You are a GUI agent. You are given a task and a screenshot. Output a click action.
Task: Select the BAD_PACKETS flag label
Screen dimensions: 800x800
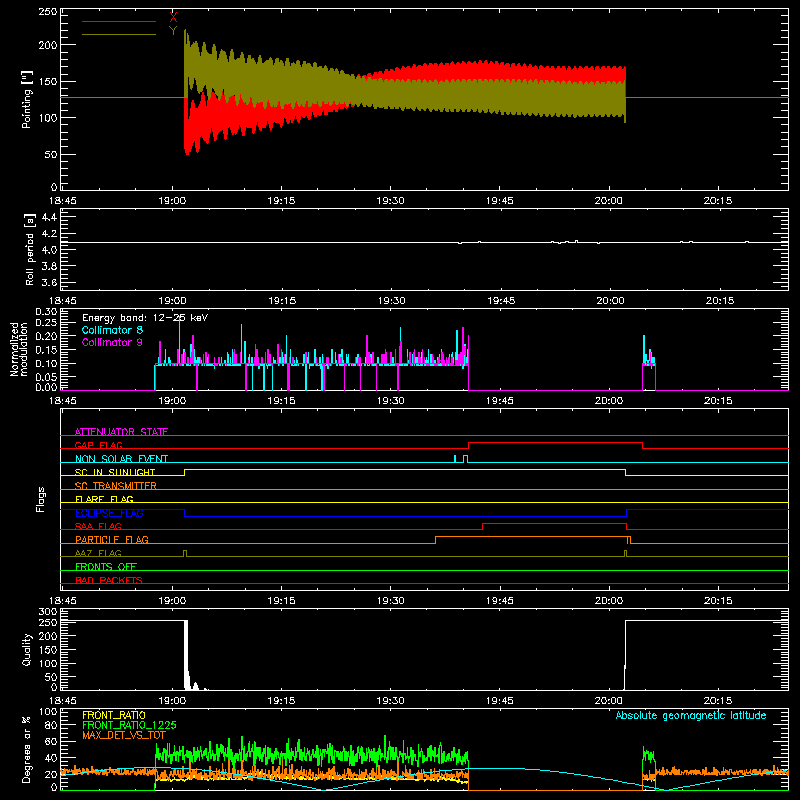(x=109, y=580)
